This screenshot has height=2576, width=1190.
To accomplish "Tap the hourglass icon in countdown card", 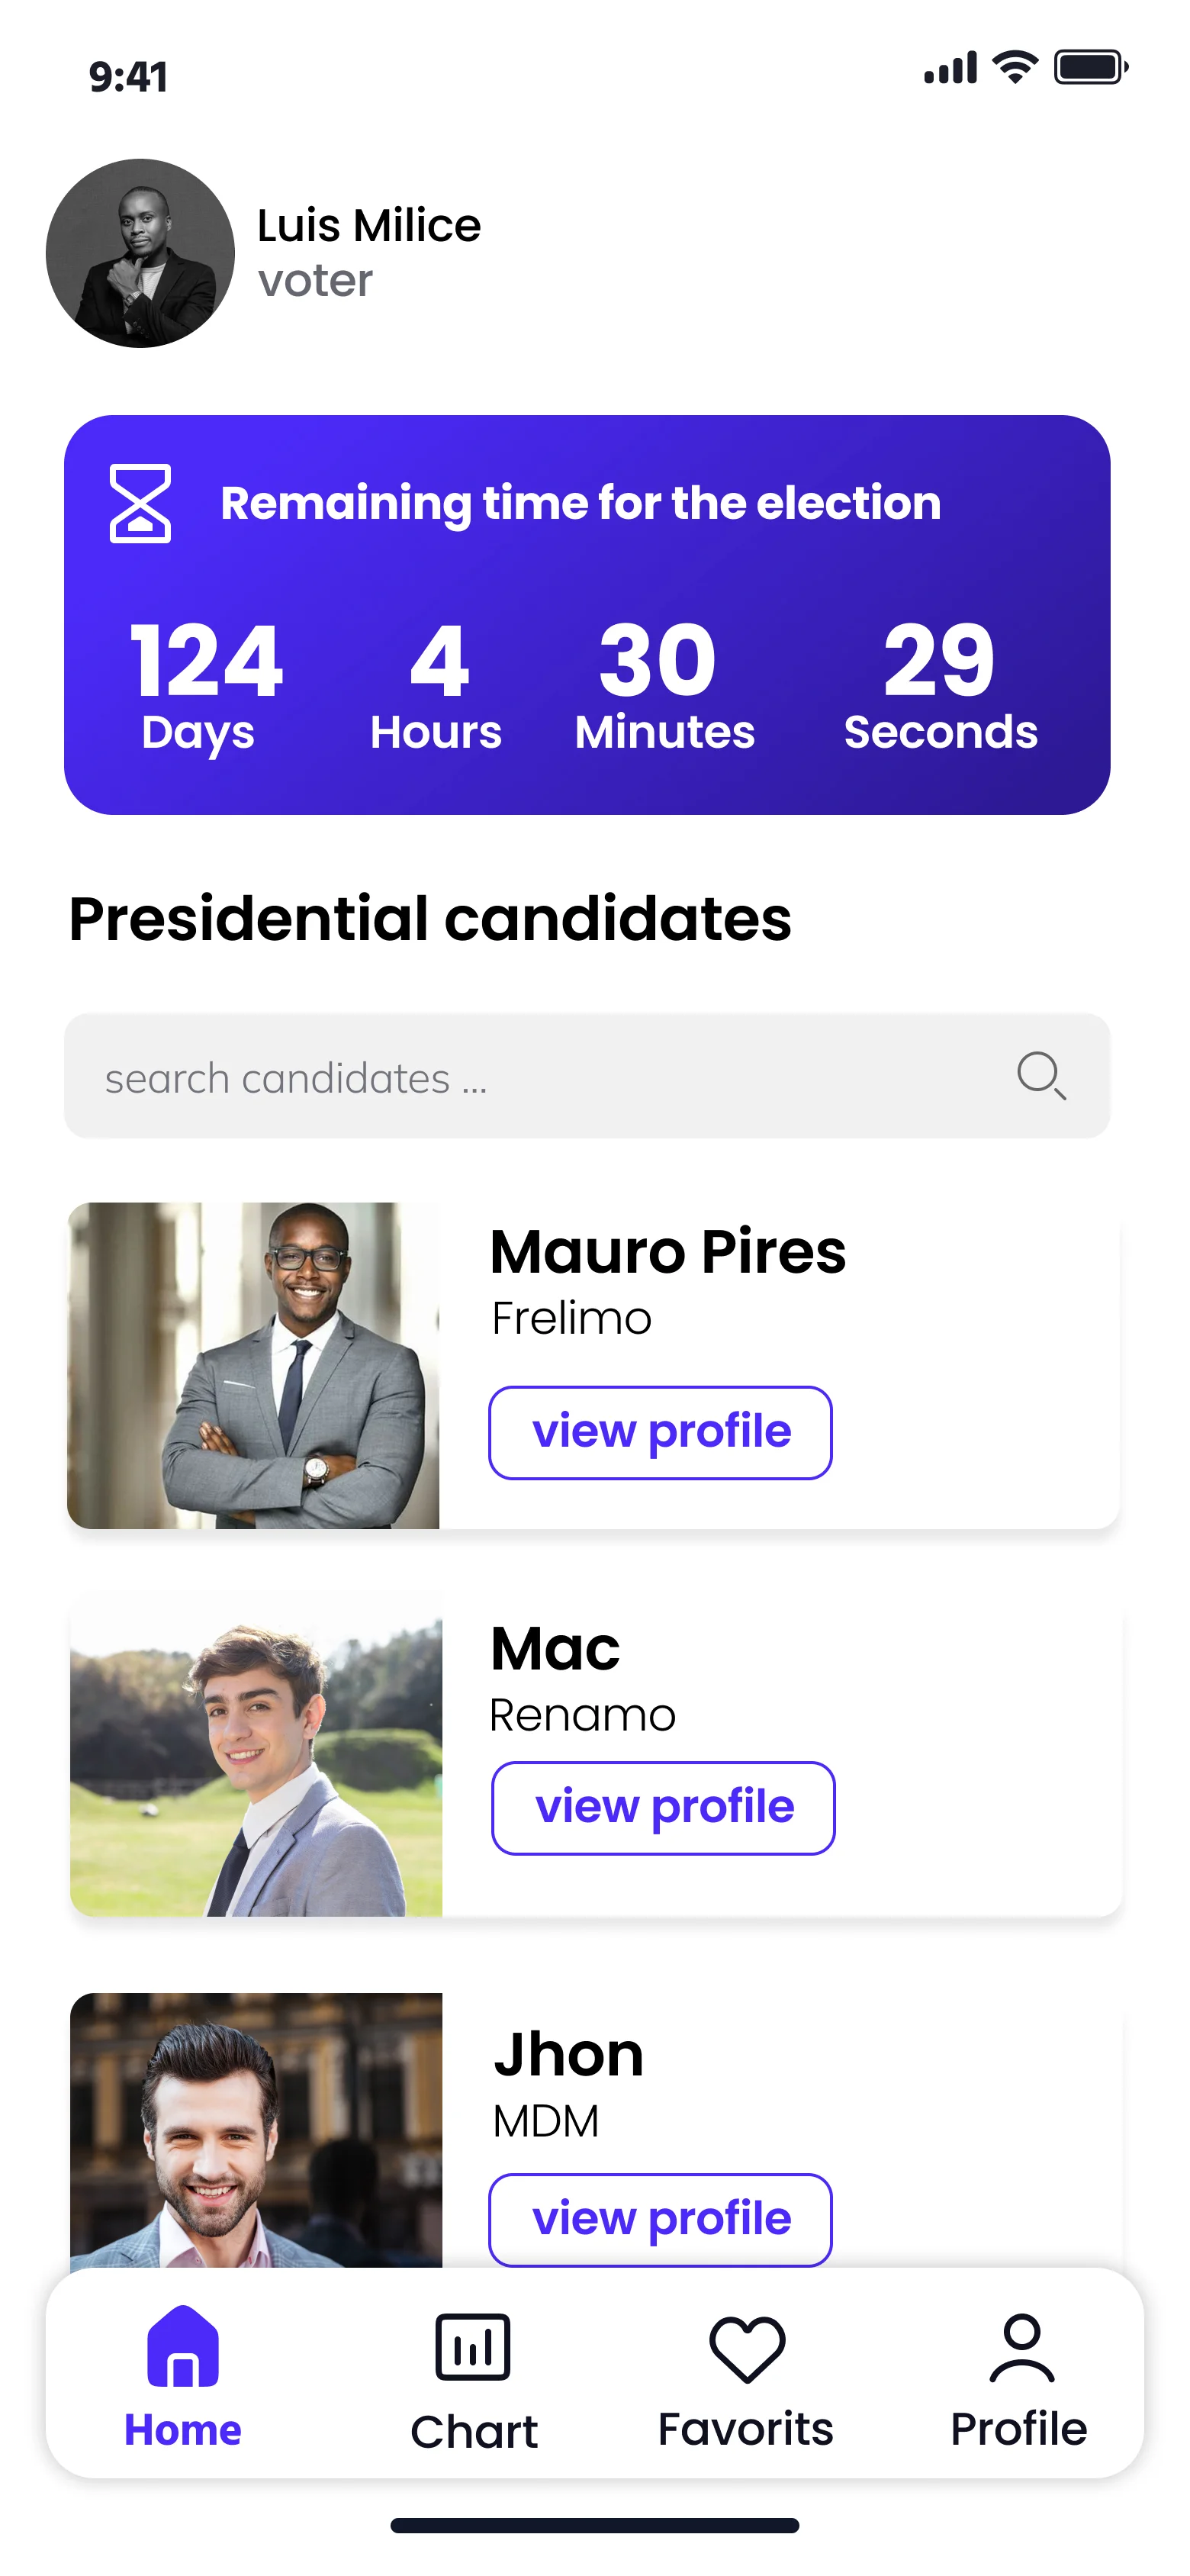I will pos(140,503).
